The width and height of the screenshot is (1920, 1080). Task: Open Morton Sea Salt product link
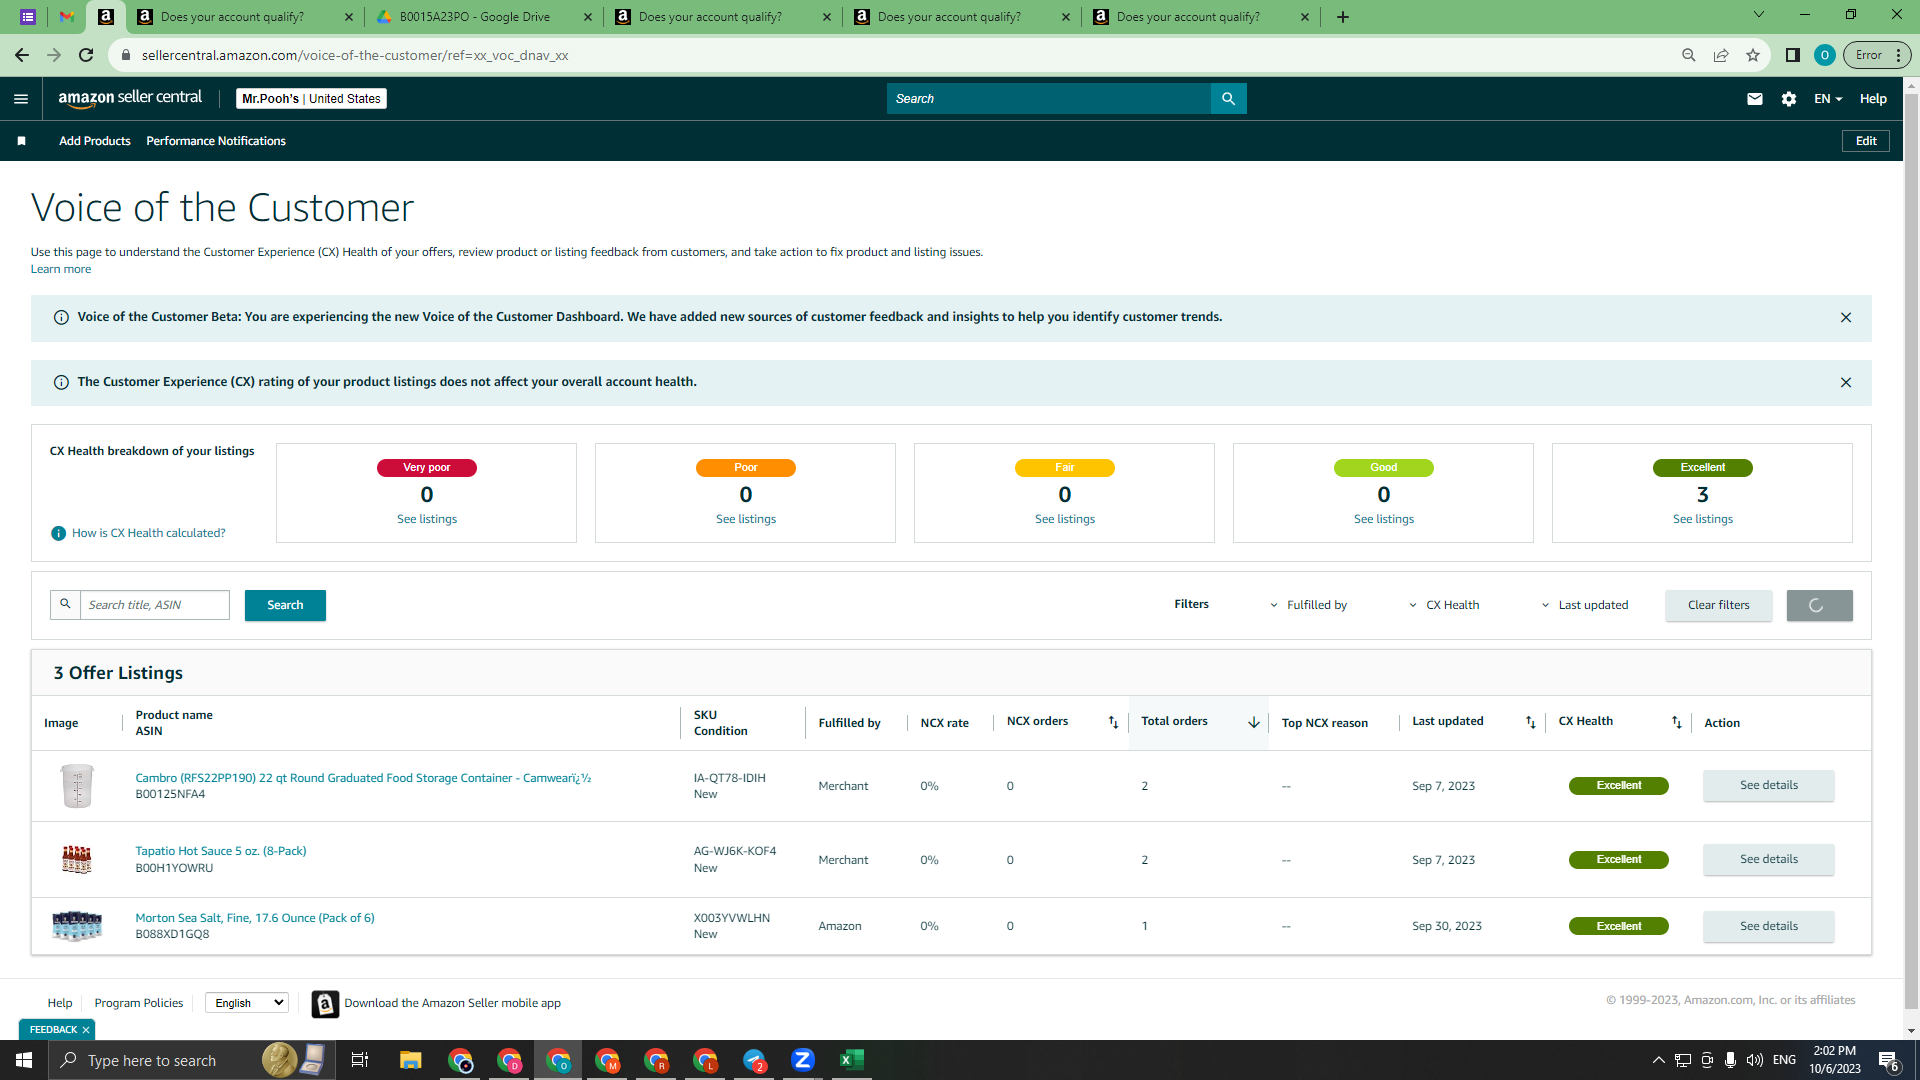click(x=255, y=918)
